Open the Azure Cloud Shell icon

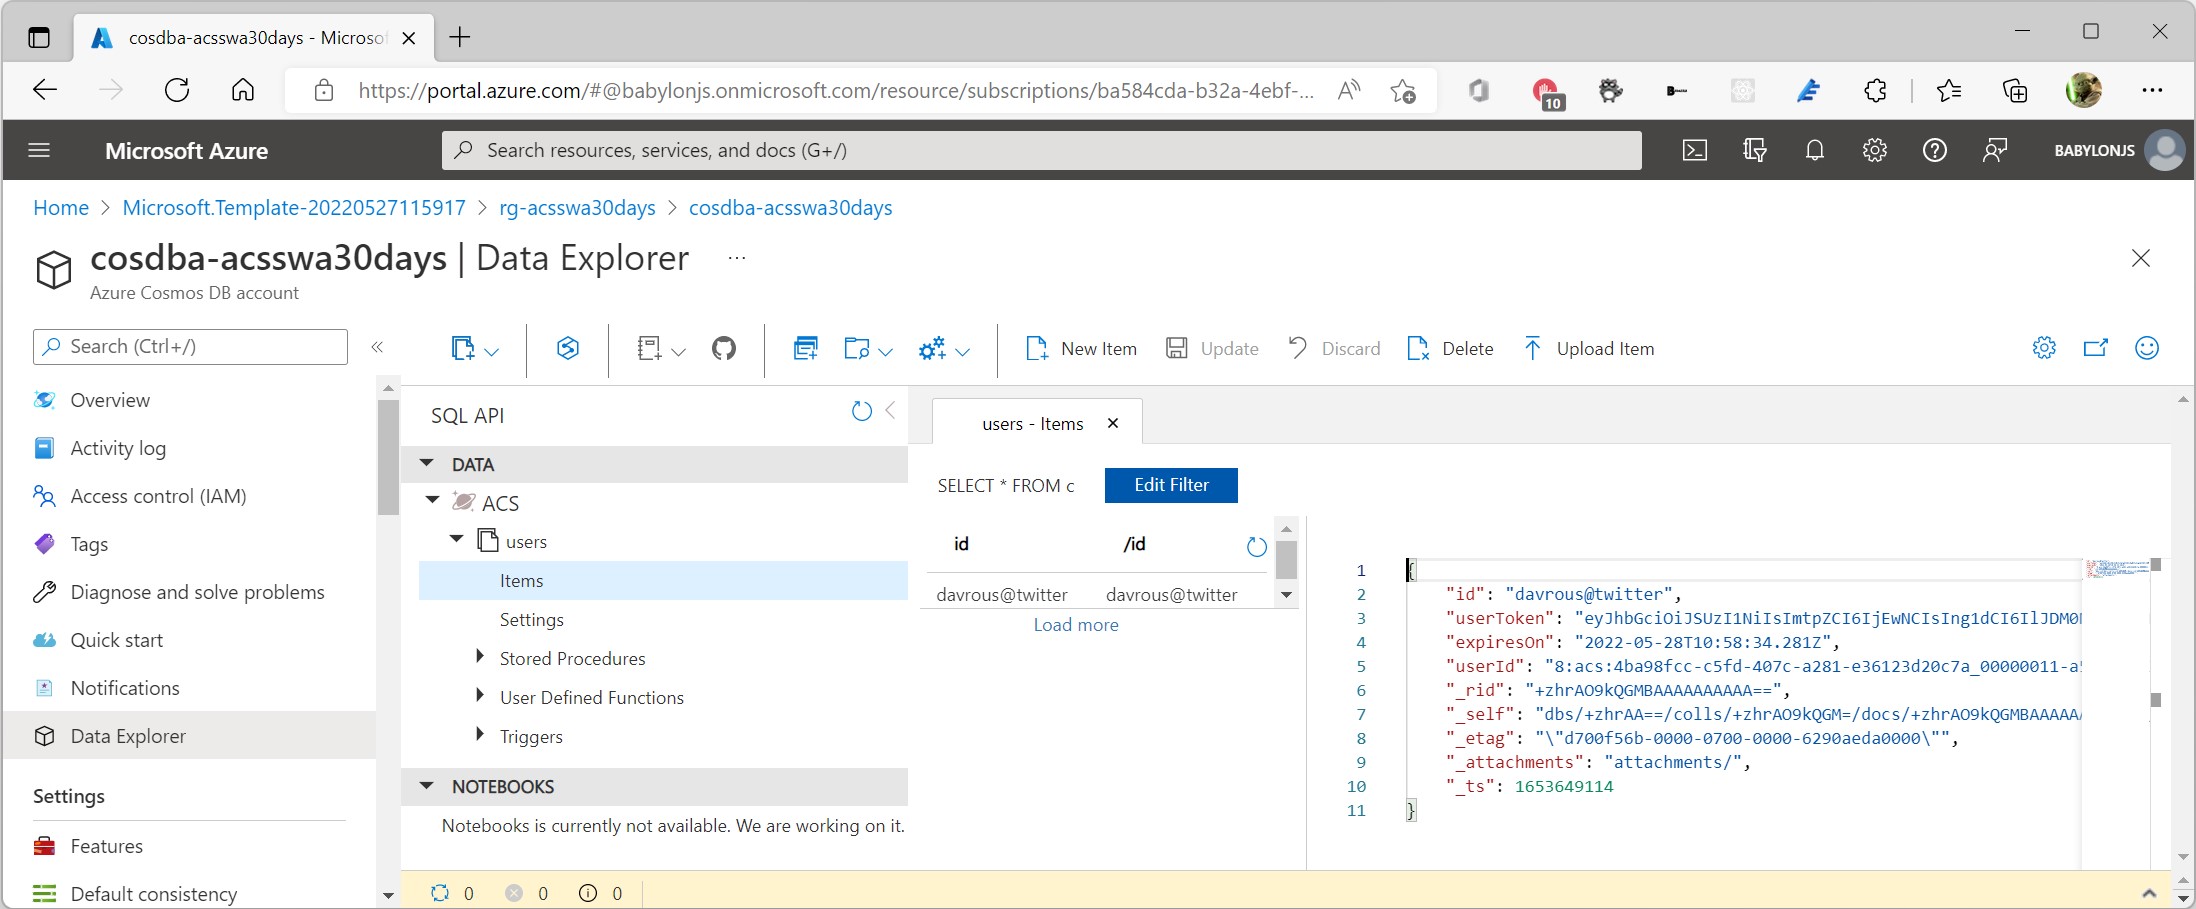(x=1694, y=150)
